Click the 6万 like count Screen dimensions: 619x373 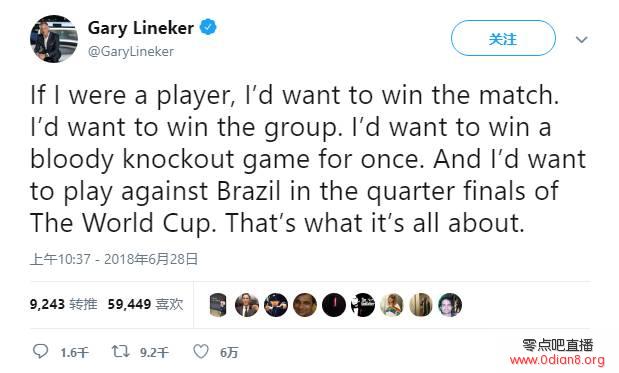click(229, 352)
